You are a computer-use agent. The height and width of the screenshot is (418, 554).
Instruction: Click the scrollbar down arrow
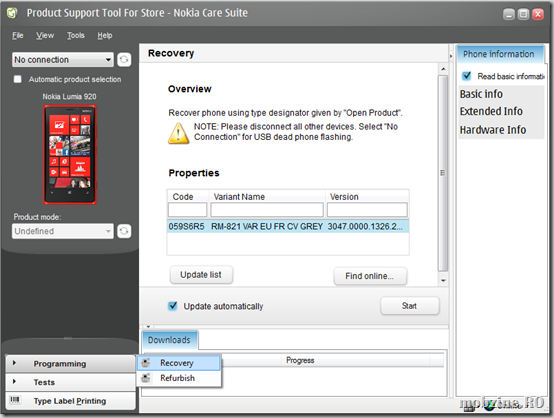pyautogui.click(x=443, y=281)
